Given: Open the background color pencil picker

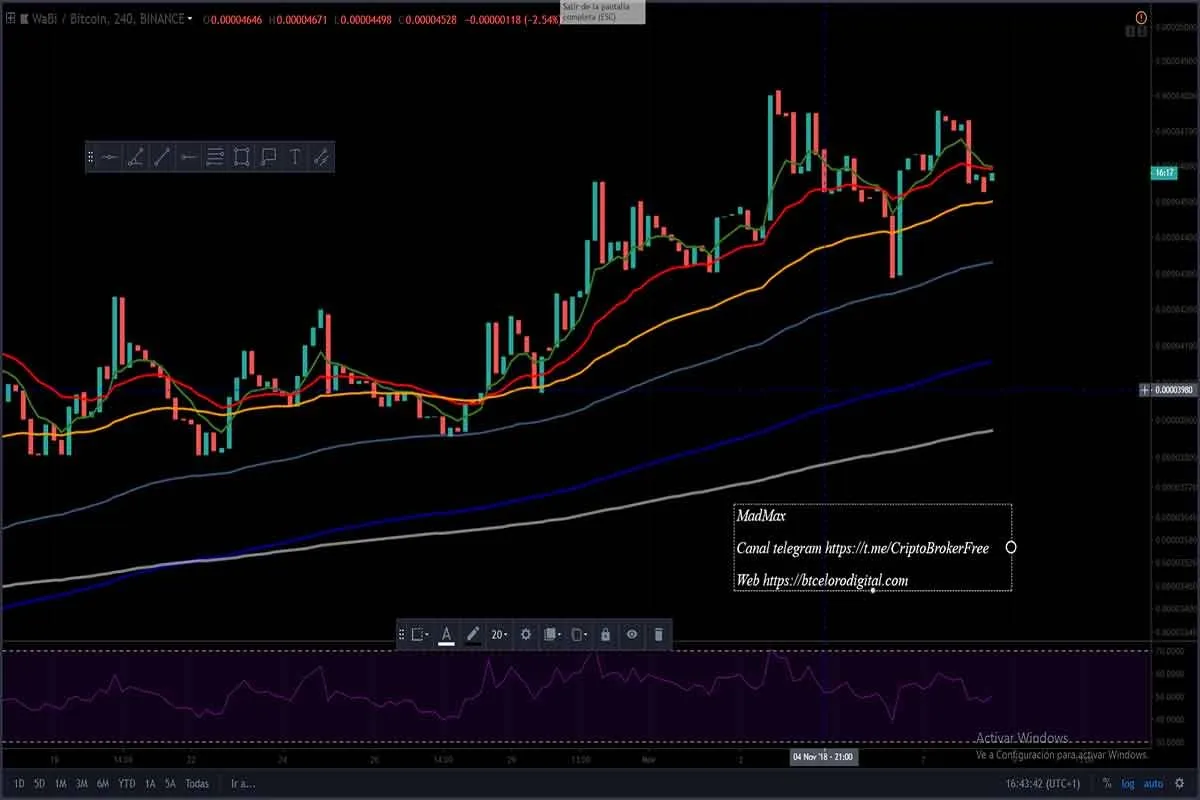Looking at the screenshot, I should [x=472, y=634].
